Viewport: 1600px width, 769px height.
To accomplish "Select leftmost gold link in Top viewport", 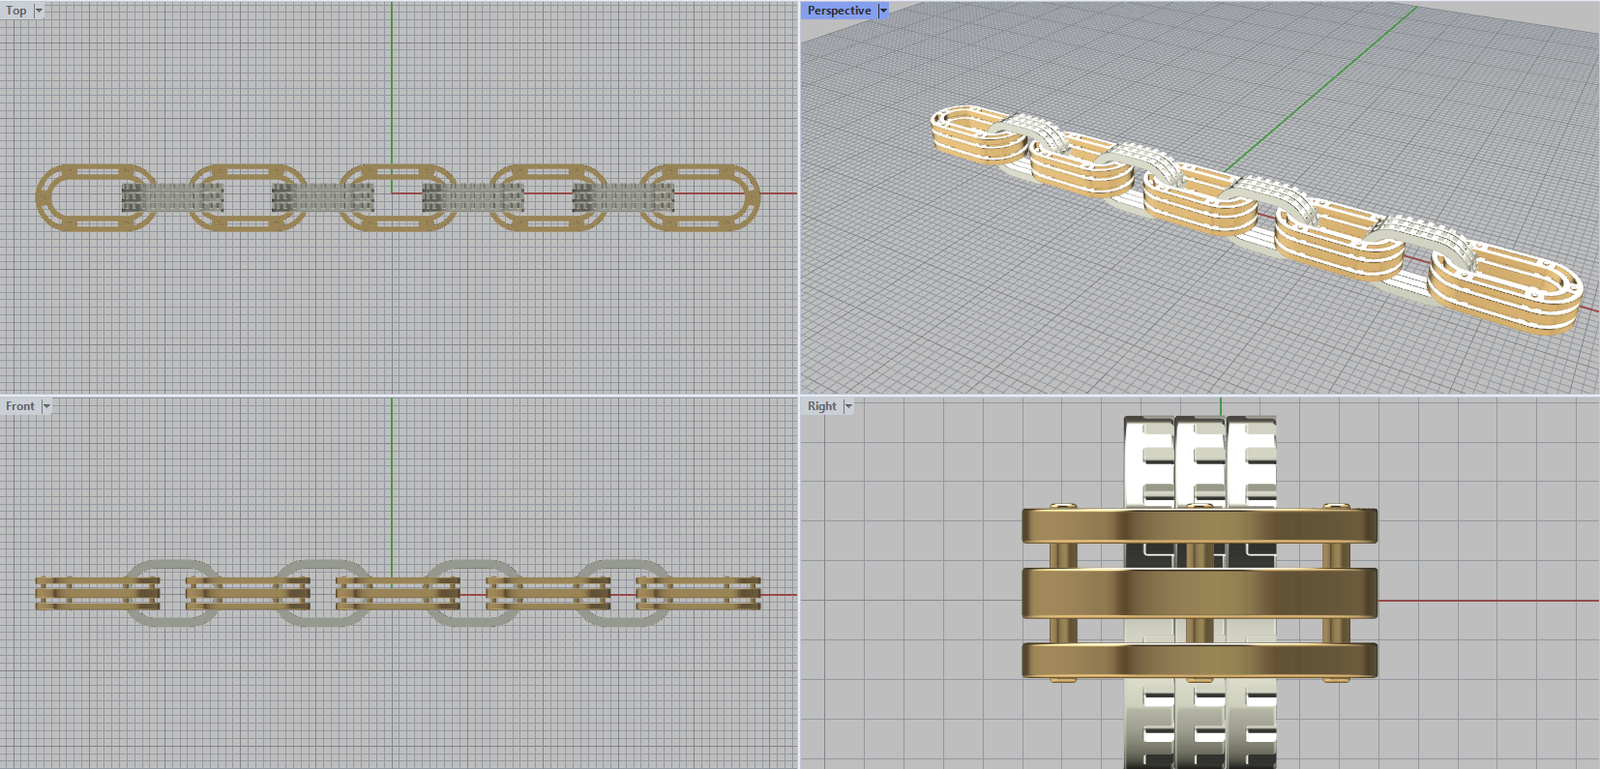I will click(x=45, y=197).
